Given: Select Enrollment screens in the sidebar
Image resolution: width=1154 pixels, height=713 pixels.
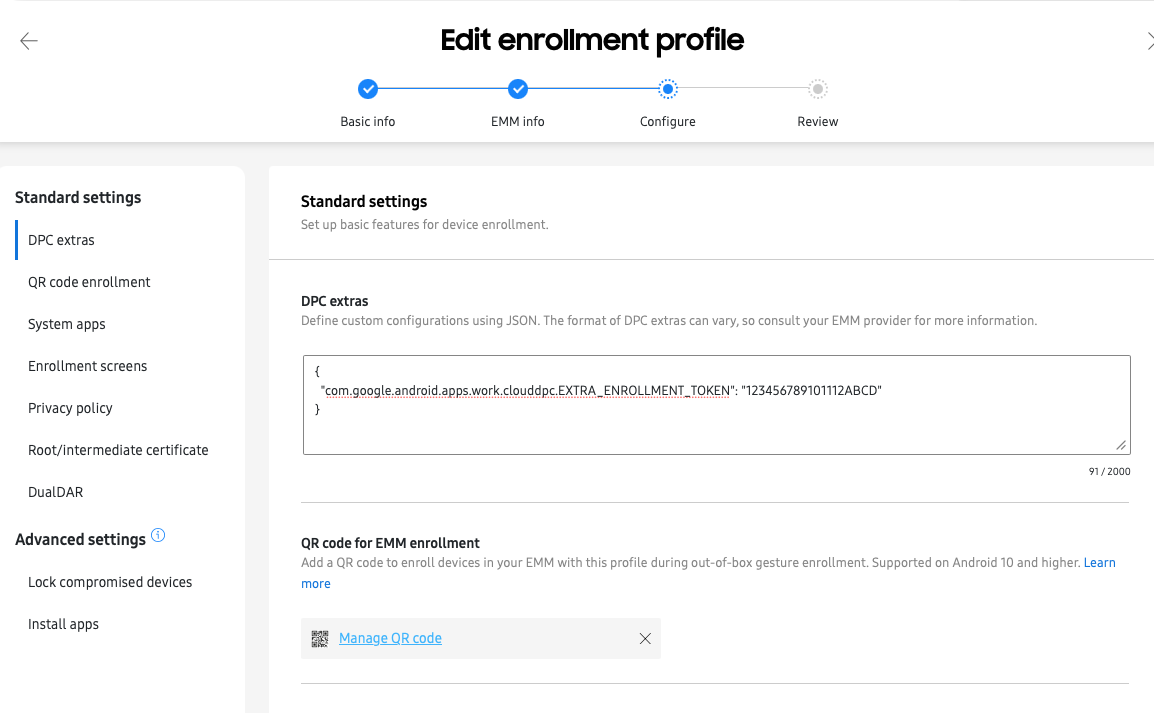Looking at the screenshot, I should [88, 366].
